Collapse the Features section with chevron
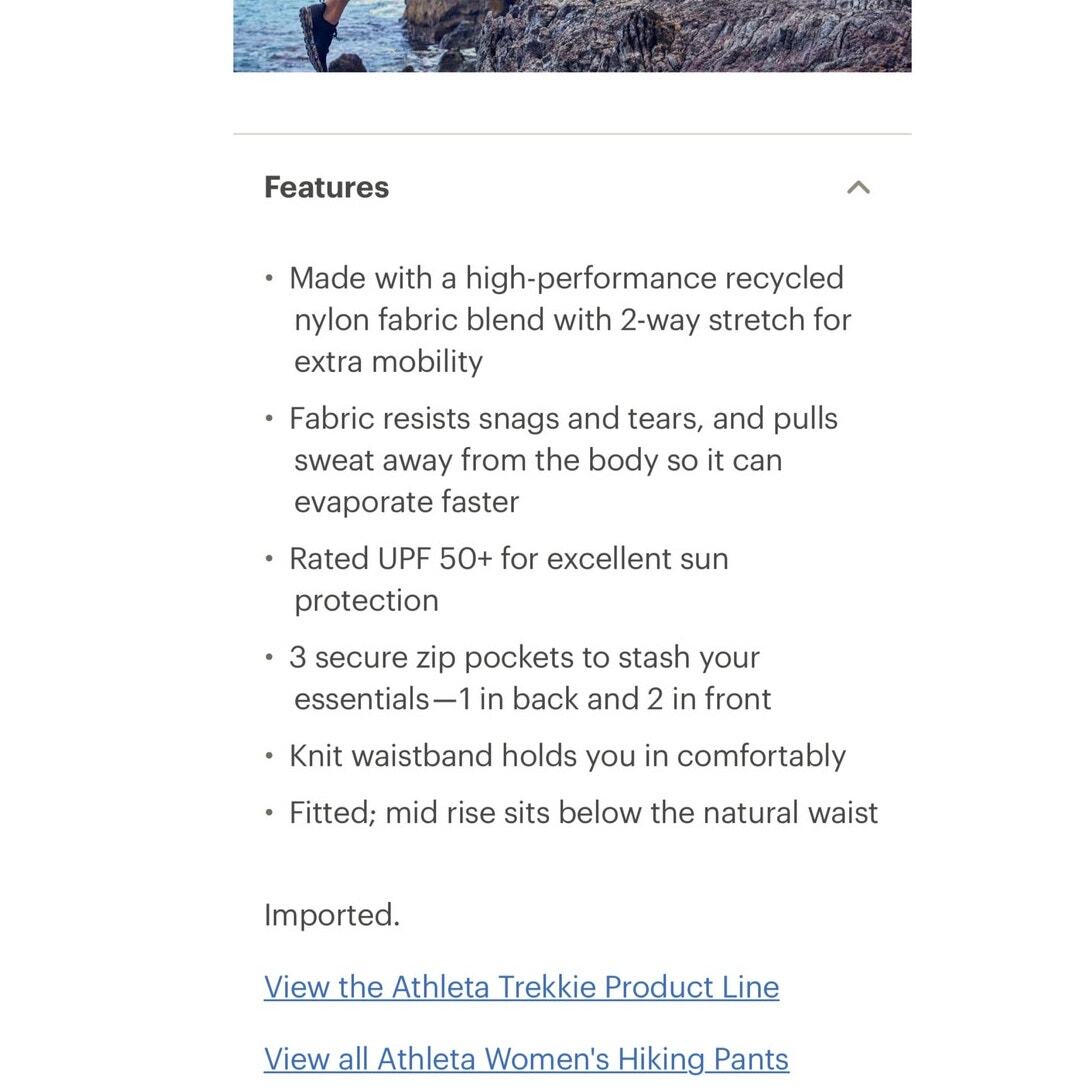 tap(858, 187)
